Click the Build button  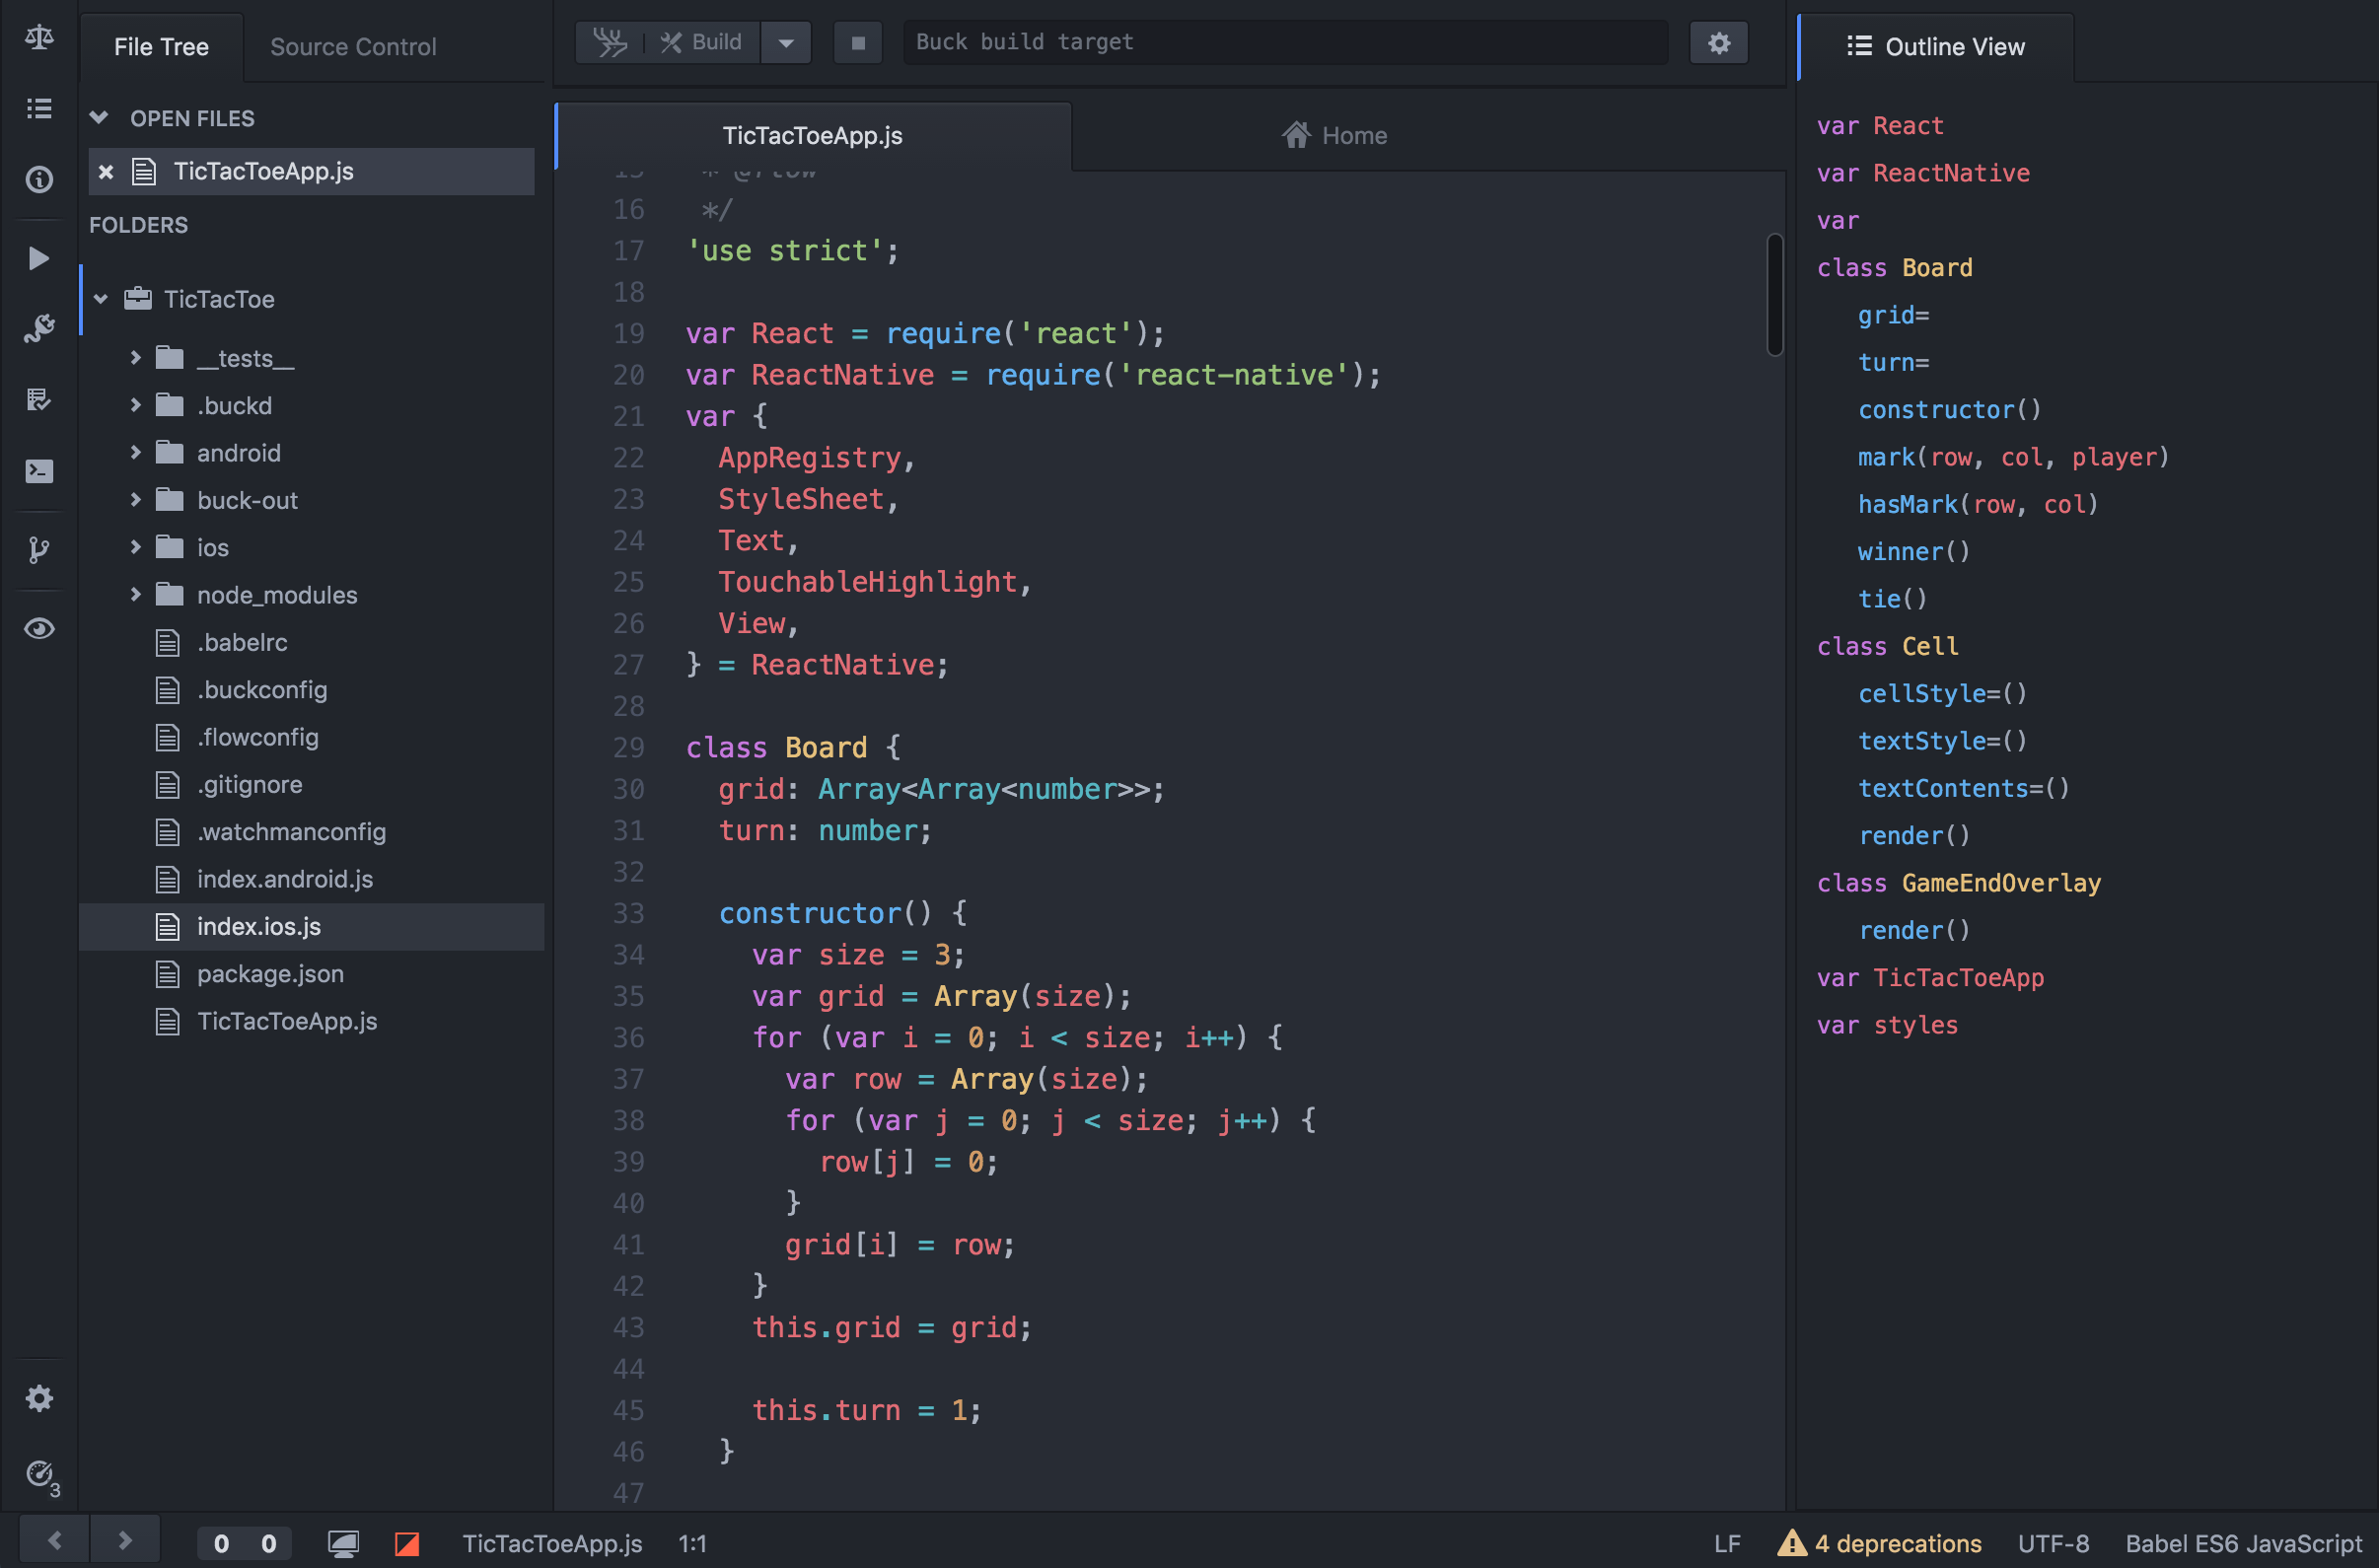coord(703,43)
